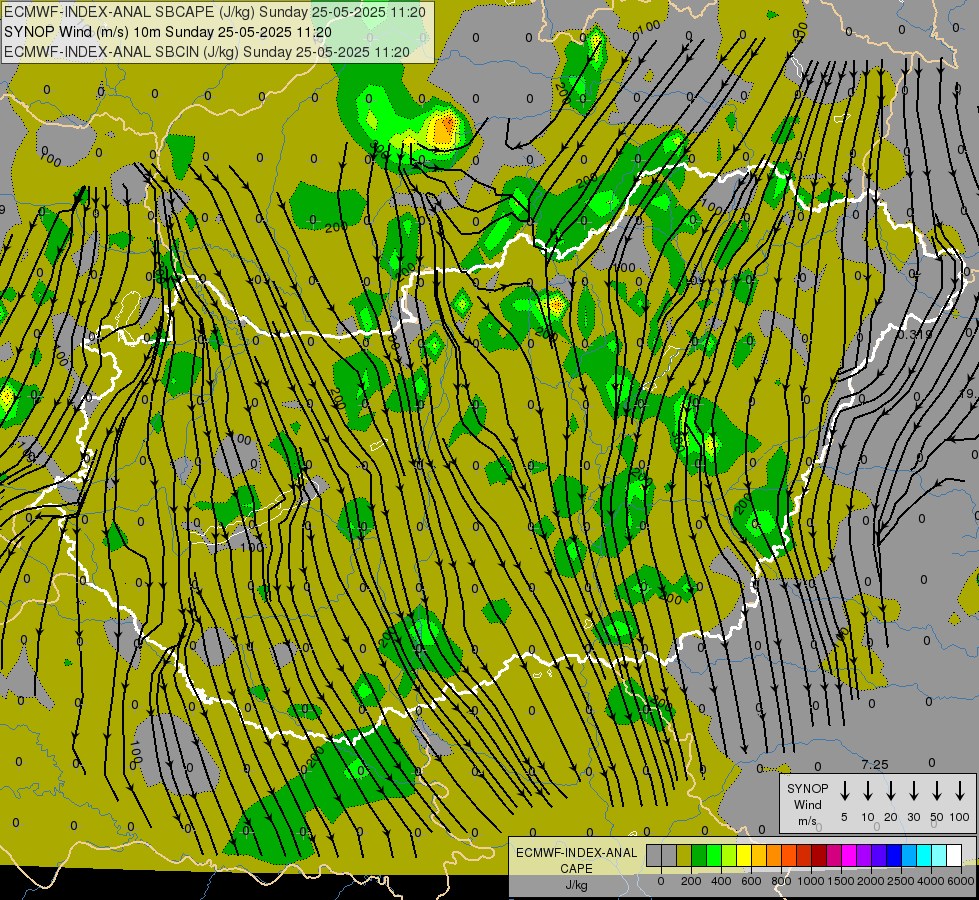Pick the bright green swatch in CAPE legend
Screen dimensions: 979x900
714,855
